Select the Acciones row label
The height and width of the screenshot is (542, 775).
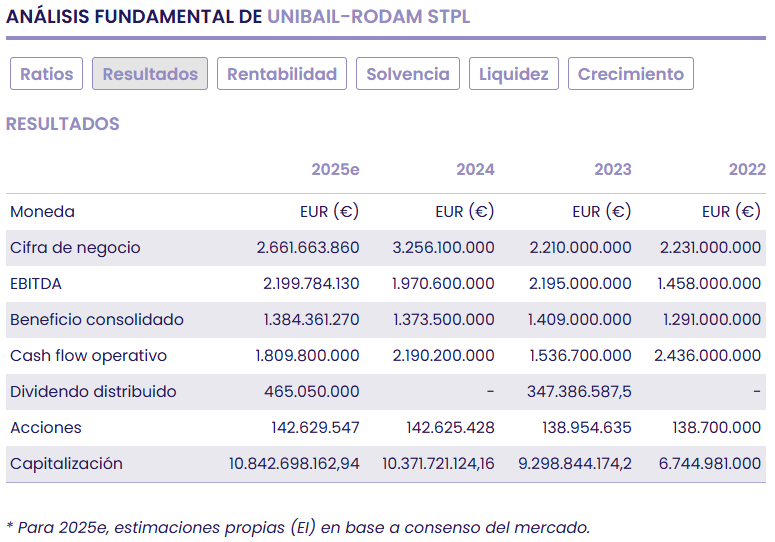(46, 428)
